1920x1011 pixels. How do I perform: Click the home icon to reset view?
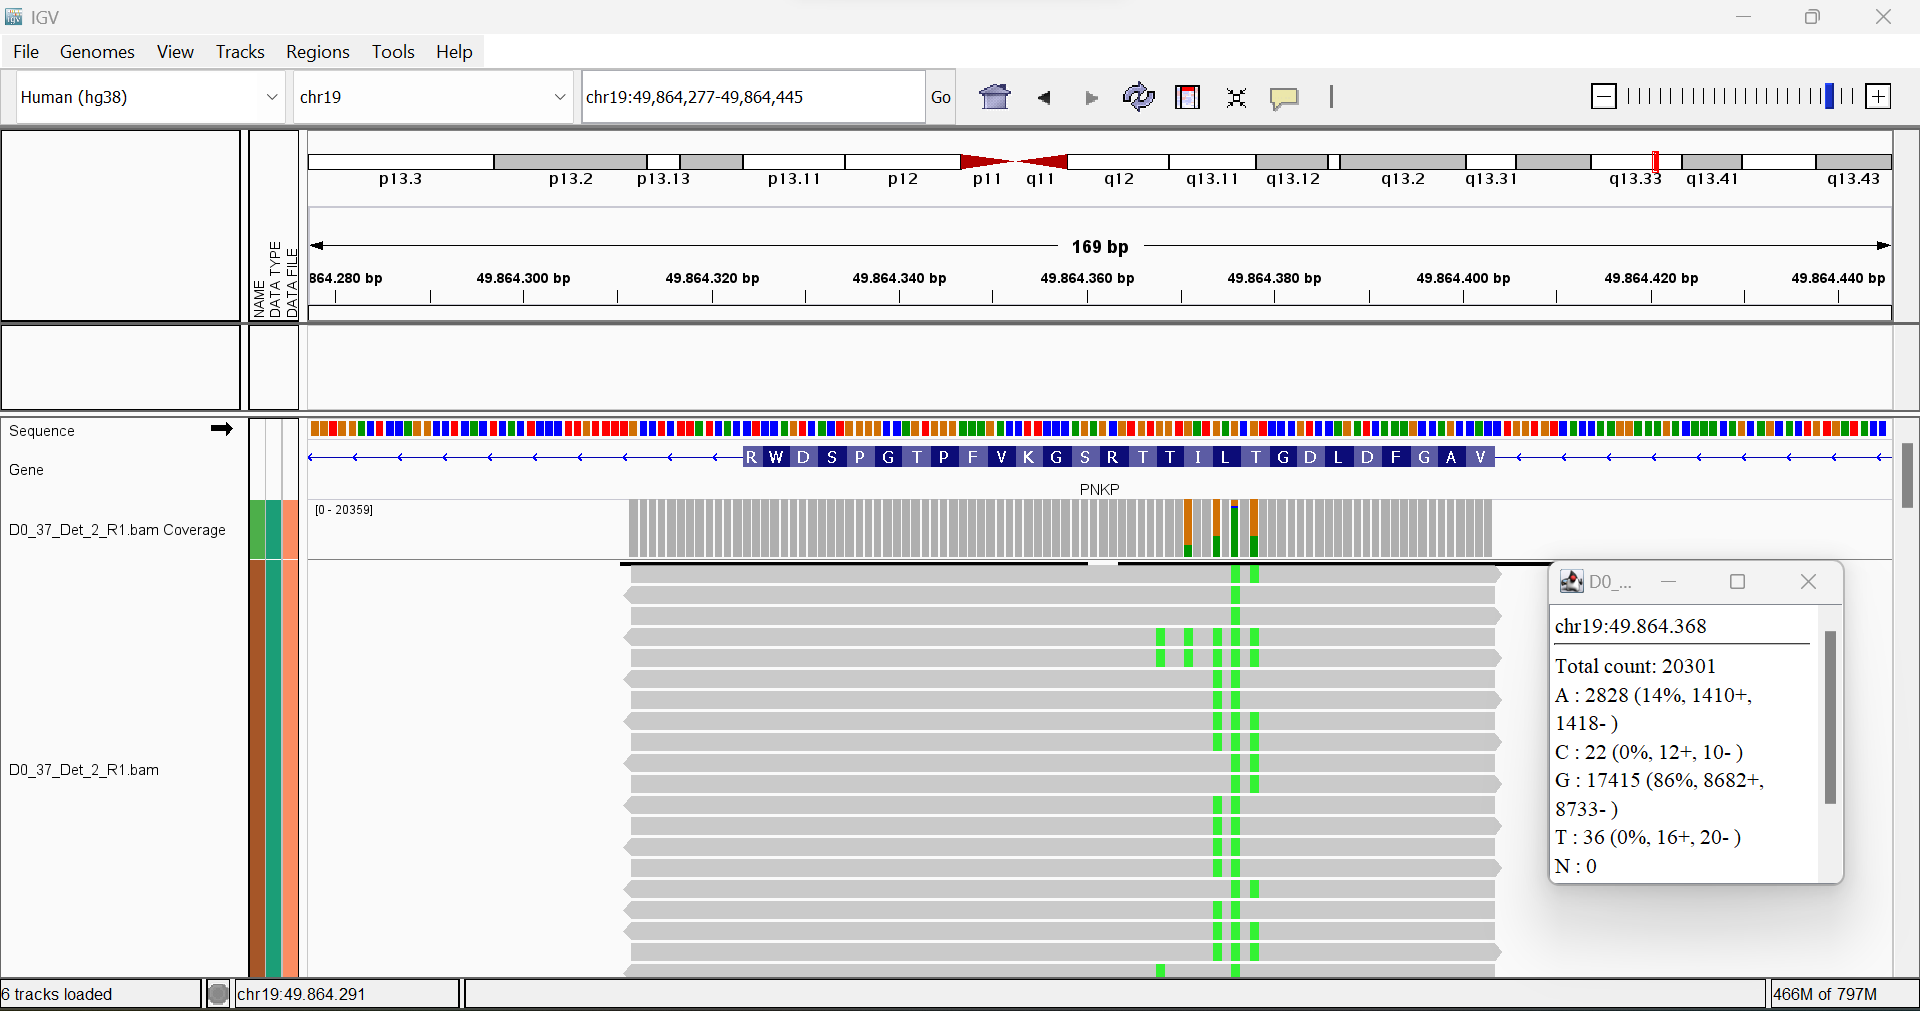point(995,97)
